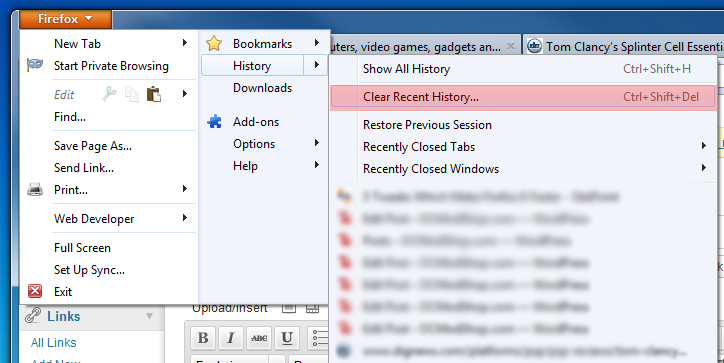Expand Recently Closed Windows submenu arrow
This screenshot has width=724, height=363.
(x=704, y=168)
